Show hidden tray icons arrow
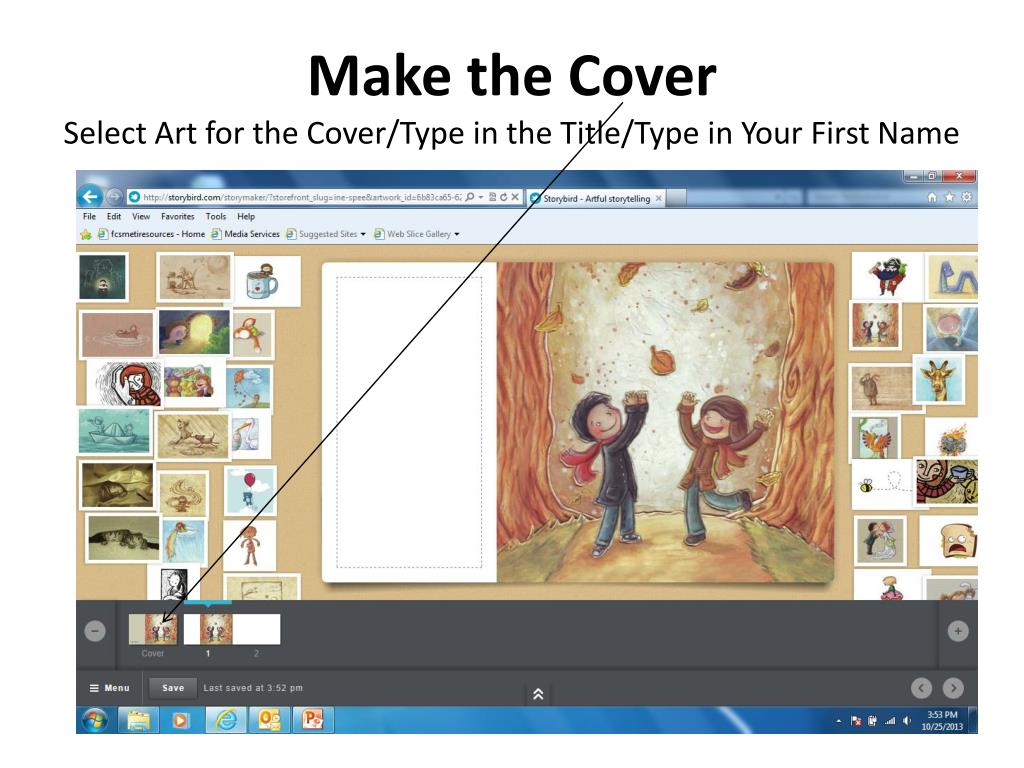This screenshot has height=768, width=1024. [x=839, y=722]
